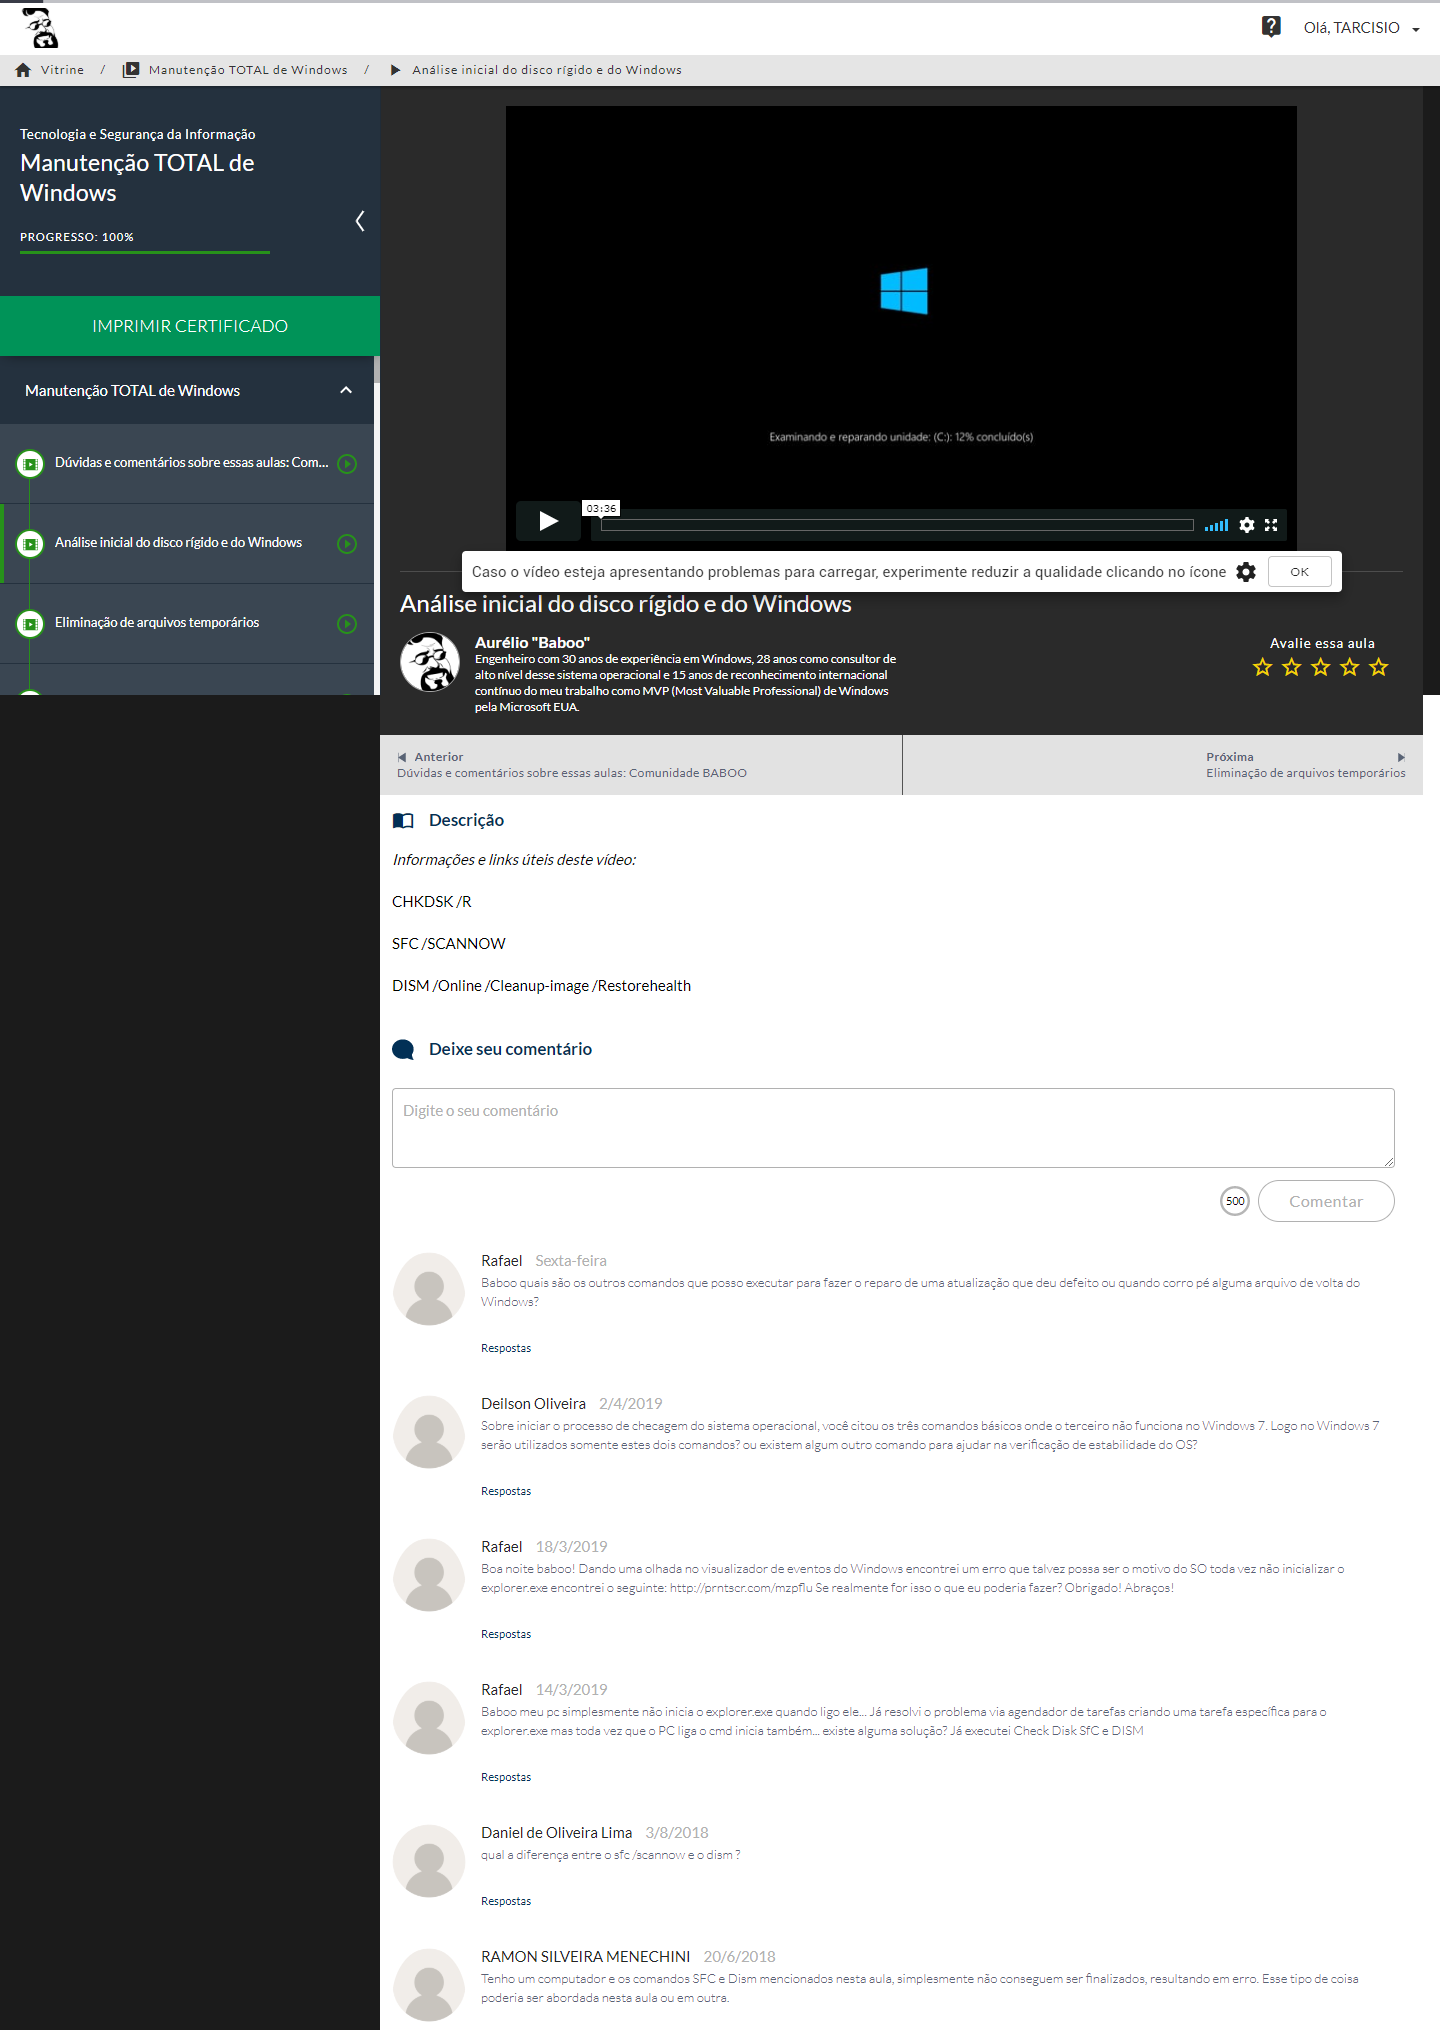
Task: Dismiss the video quality notice with OK
Action: pos(1299,572)
